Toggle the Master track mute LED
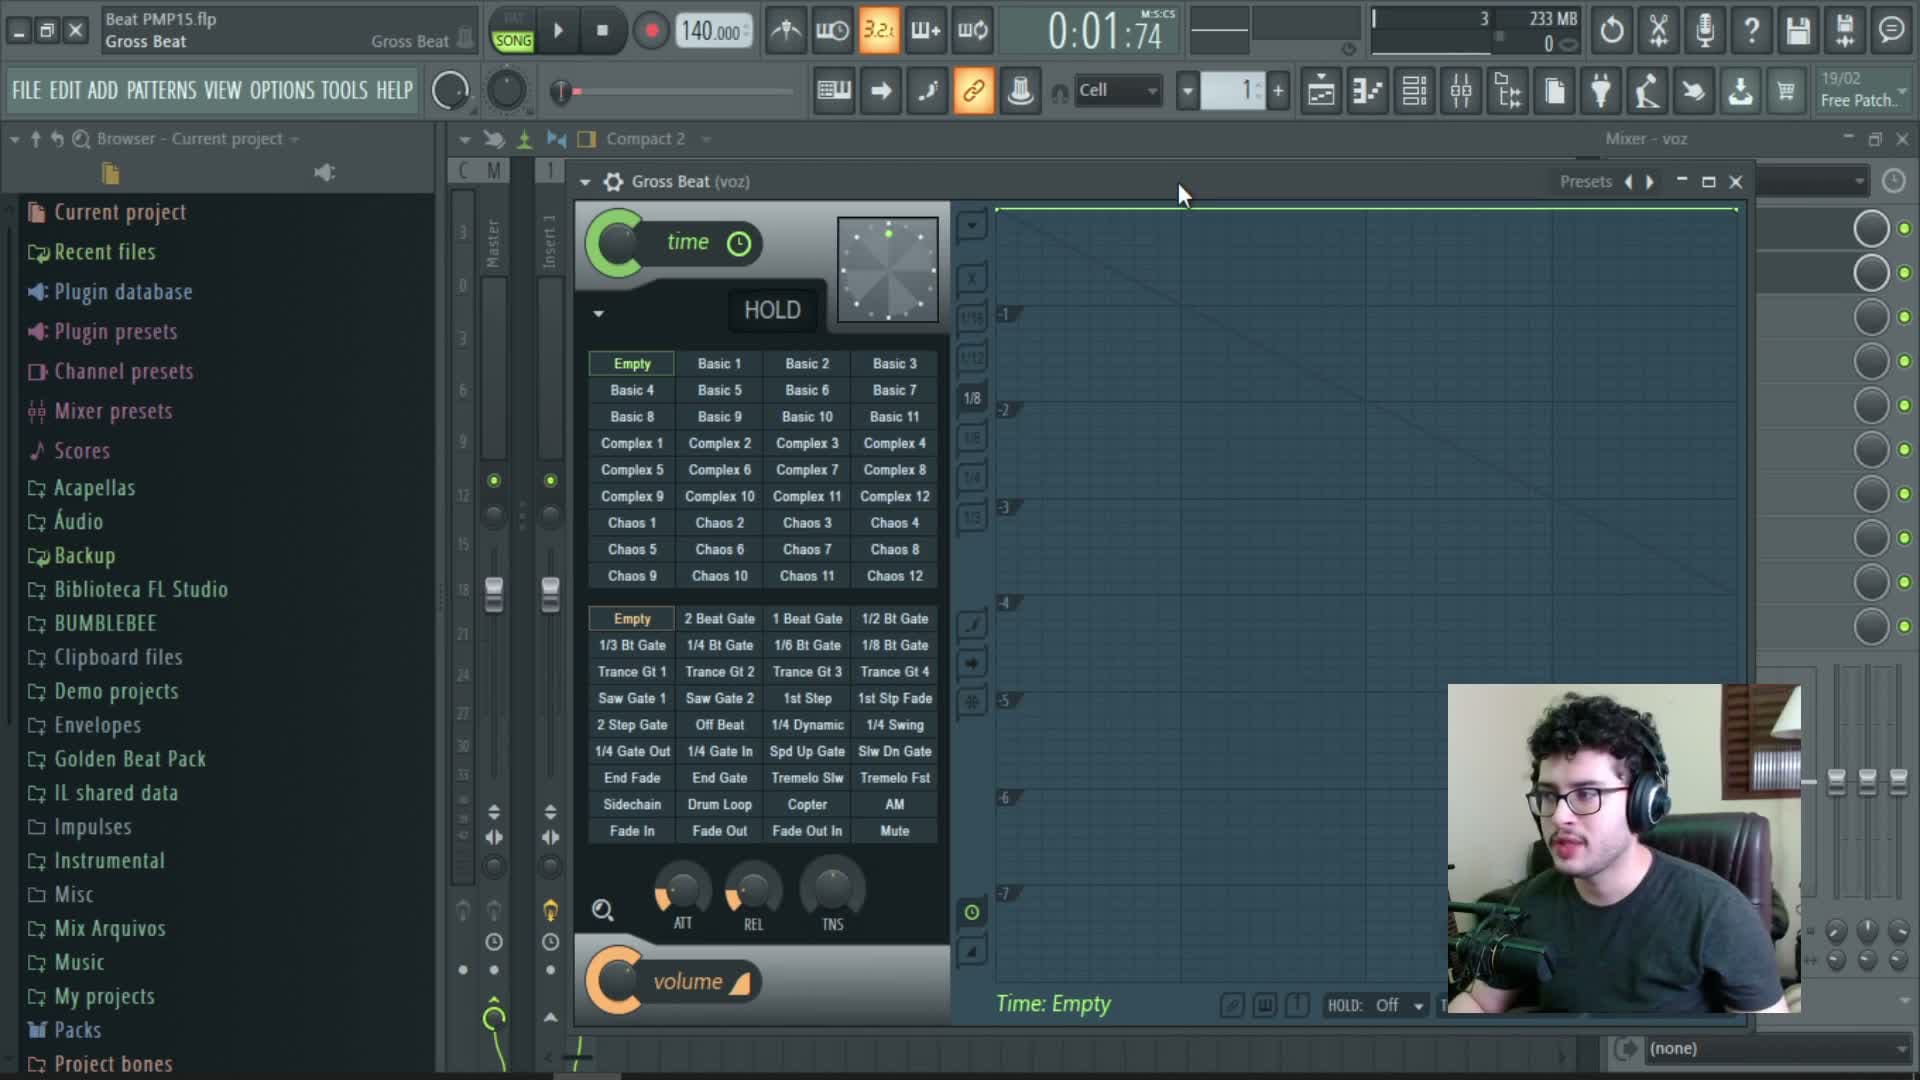The image size is (1920, 1080). tap(493, 481)
